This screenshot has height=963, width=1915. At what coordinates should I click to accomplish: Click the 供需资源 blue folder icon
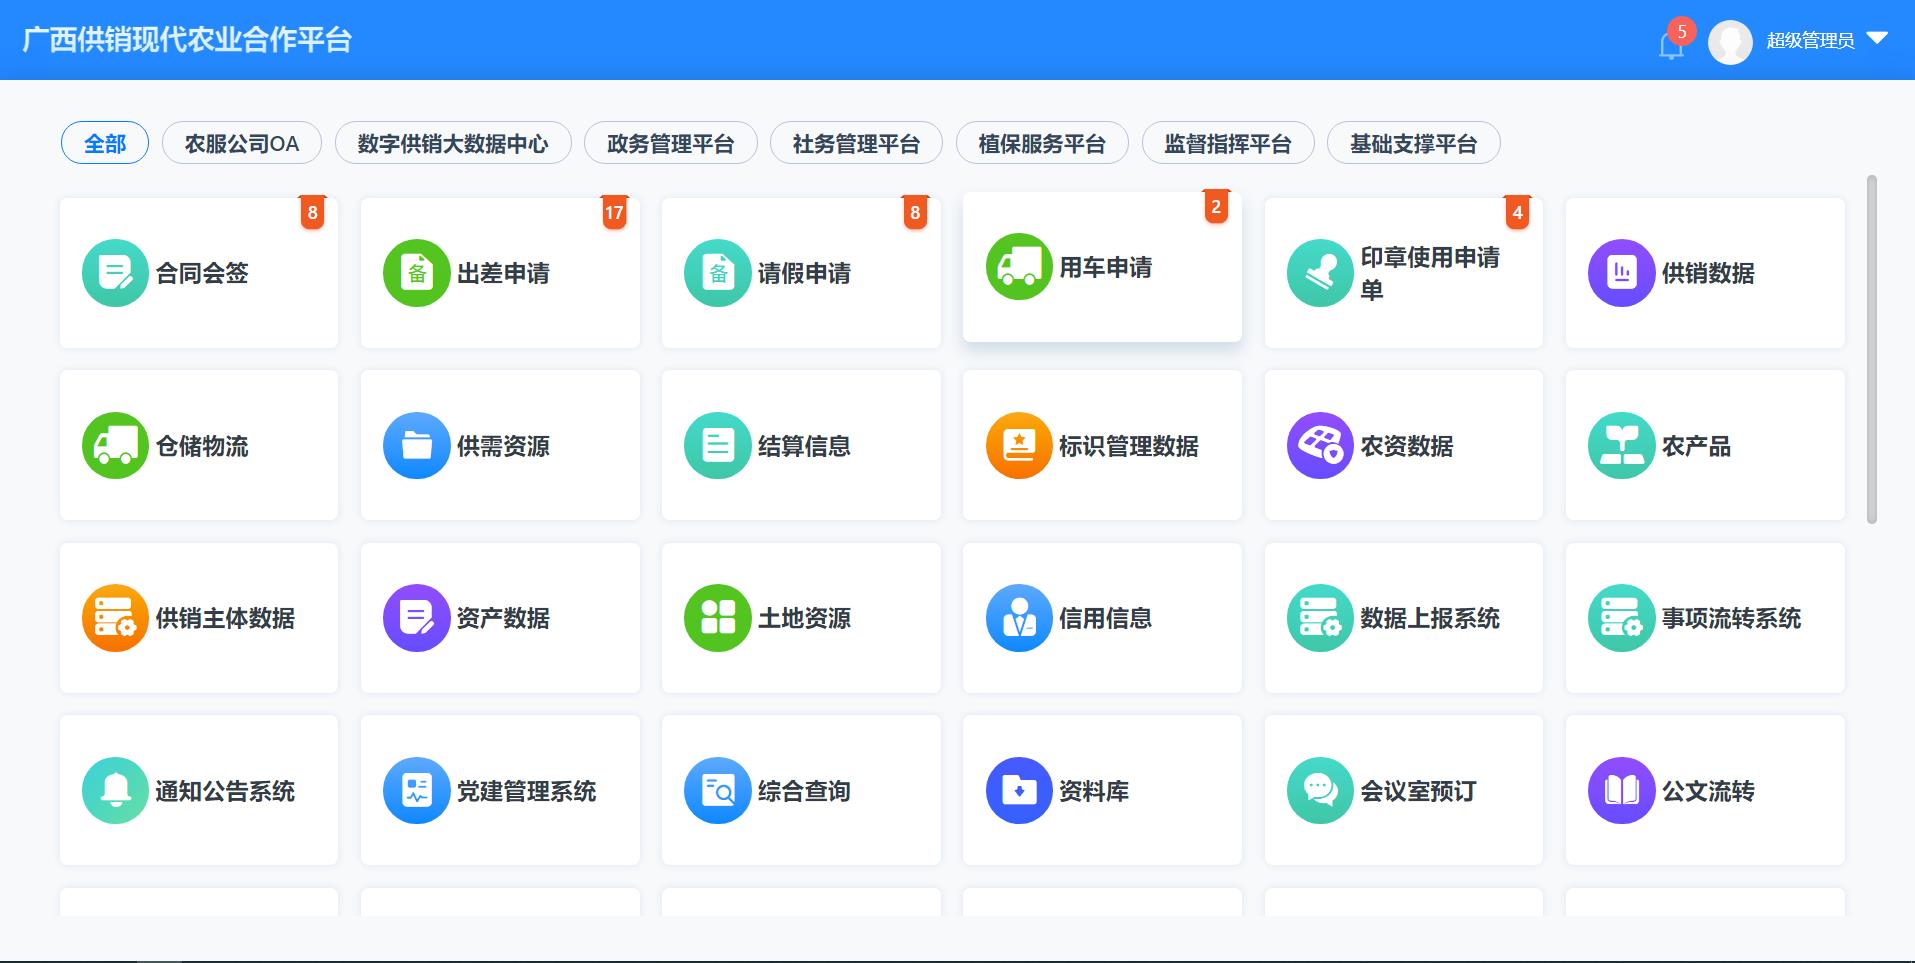416,446
